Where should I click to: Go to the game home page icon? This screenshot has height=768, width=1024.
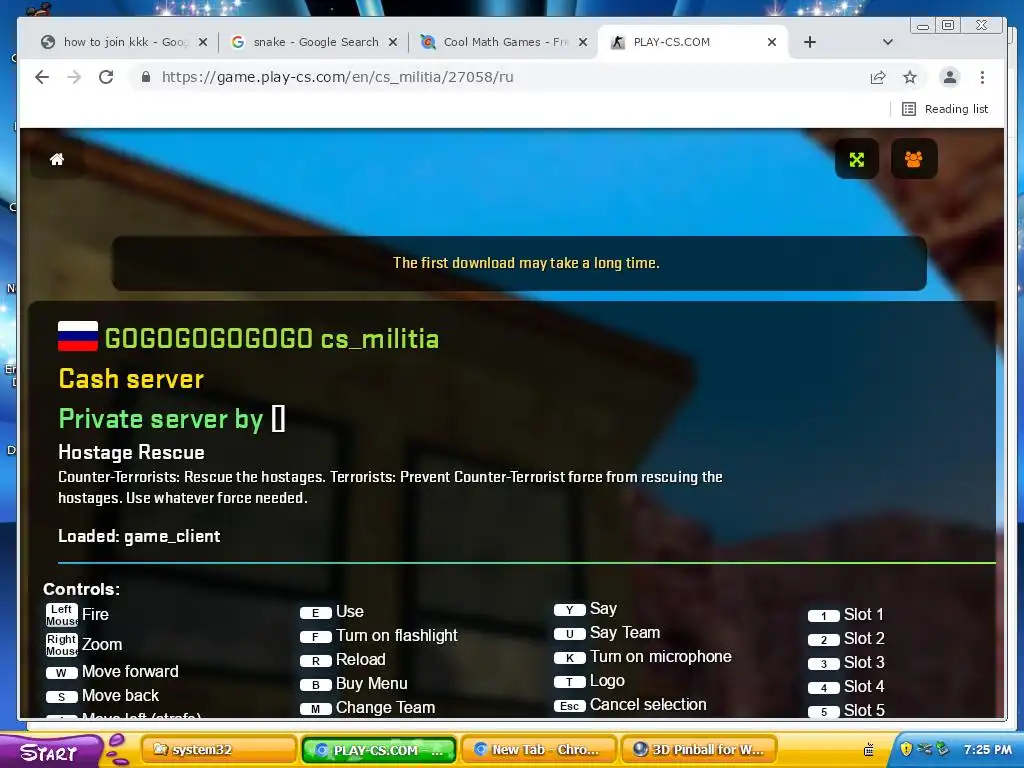(x=57, y=159)
